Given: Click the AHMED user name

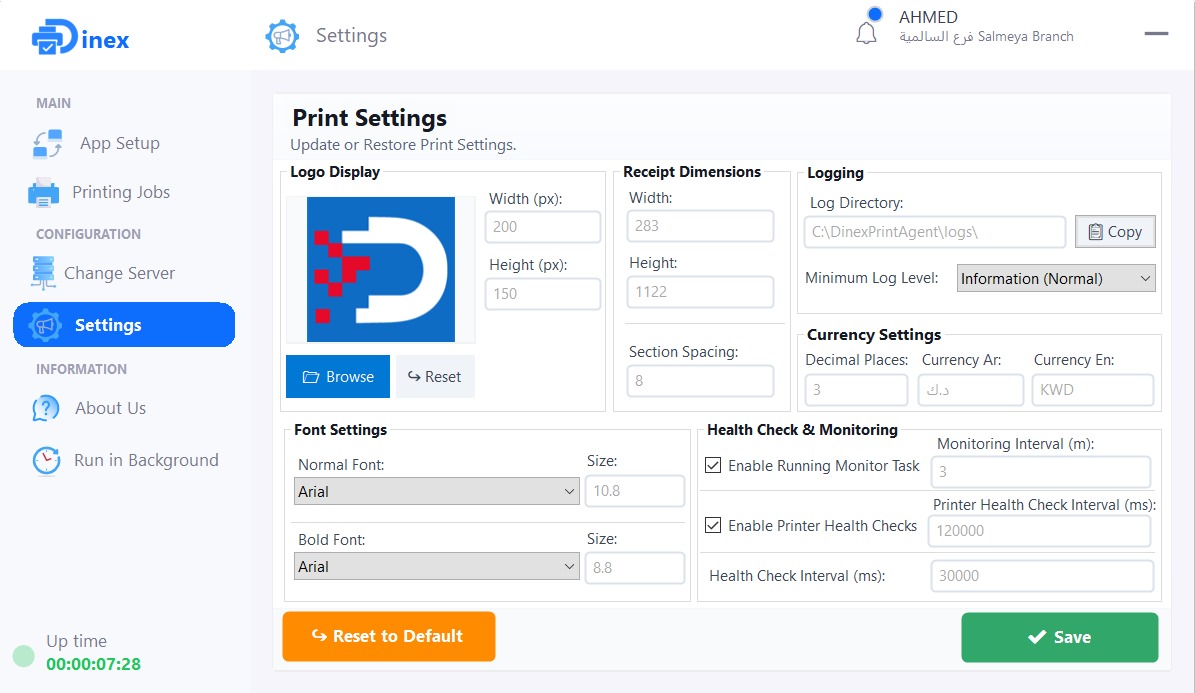Looking at the screenshot, I should [x=927, y=17].
